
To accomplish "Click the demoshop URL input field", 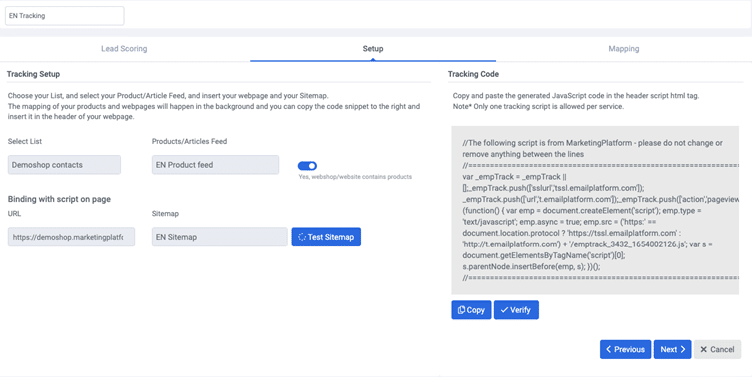I will tap(71, 237).
